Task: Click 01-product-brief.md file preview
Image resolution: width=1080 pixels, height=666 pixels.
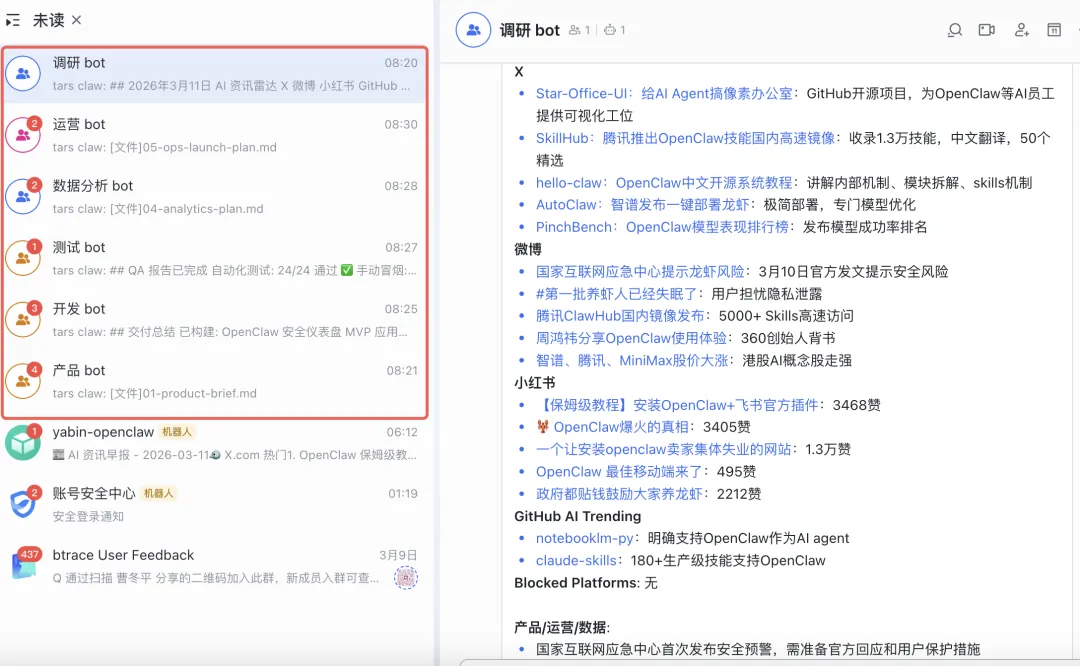Action: 154,393
